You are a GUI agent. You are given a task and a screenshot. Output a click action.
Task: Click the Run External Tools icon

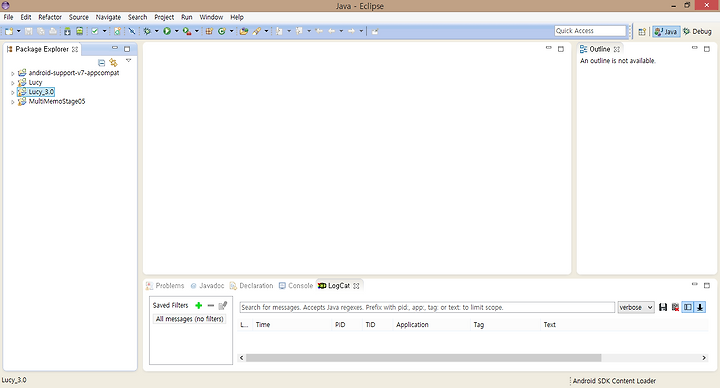coord(187,31)
